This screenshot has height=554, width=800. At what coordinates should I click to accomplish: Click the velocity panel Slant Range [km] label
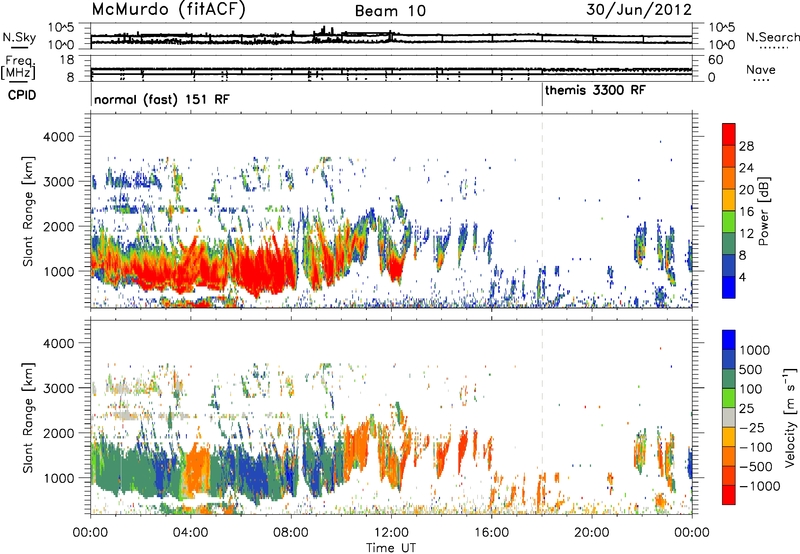[28, 417]
